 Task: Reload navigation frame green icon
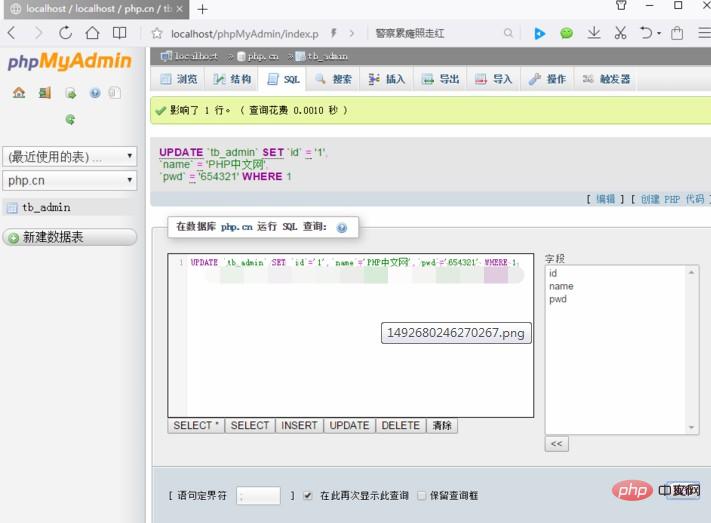70,119
